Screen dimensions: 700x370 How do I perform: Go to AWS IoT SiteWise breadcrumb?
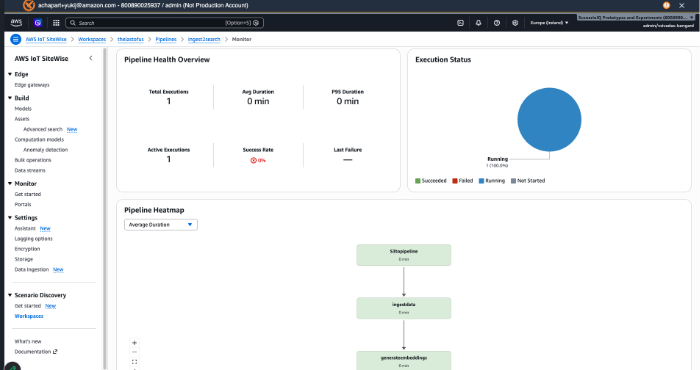(46, 39)
